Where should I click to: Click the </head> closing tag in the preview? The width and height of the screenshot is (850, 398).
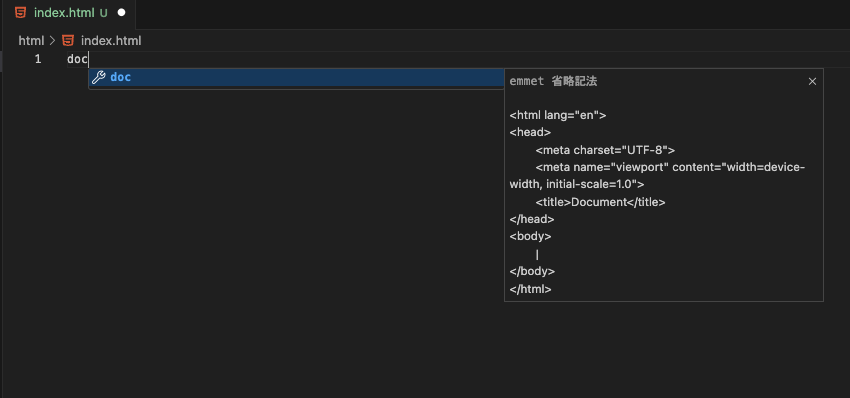(532, 220)
